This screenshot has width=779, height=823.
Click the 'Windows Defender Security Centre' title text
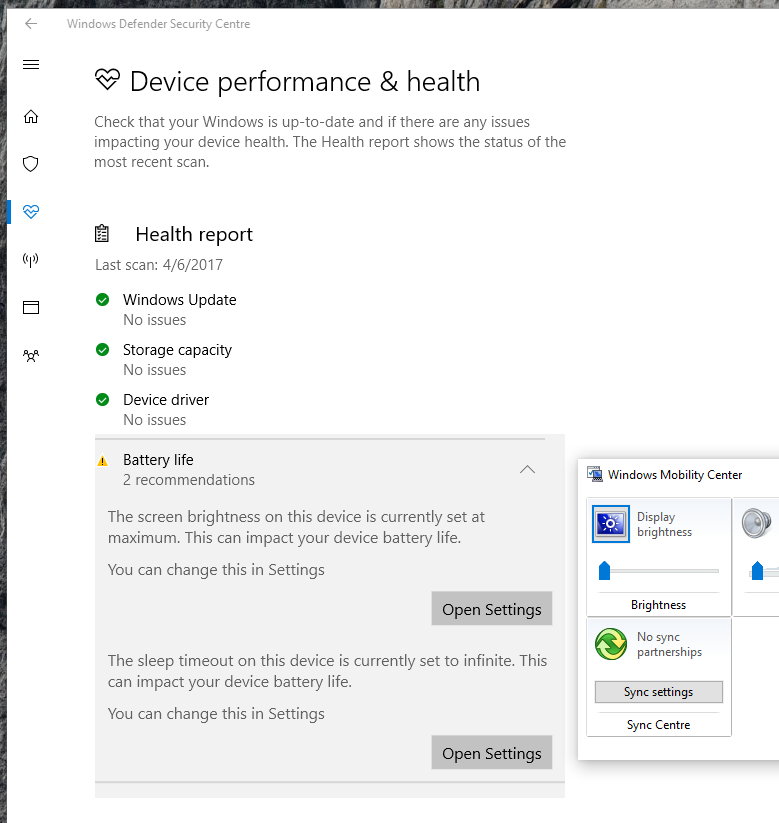click(159, 24)
